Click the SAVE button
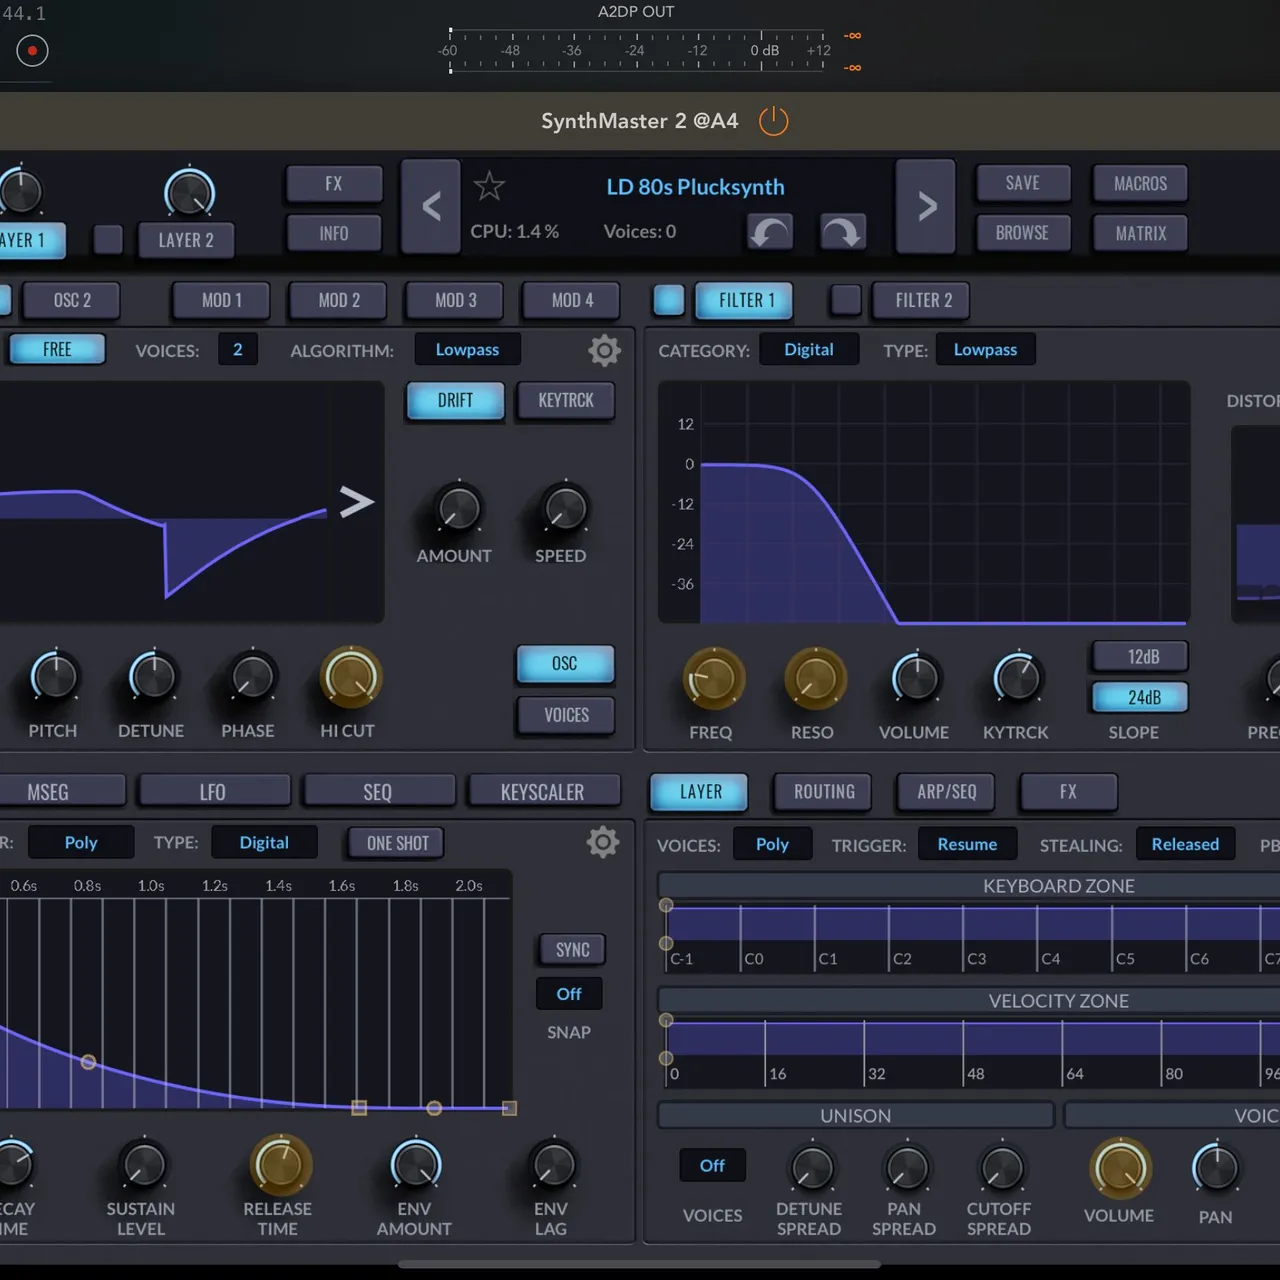The image size is (1280, 1280). [1023, 183]
